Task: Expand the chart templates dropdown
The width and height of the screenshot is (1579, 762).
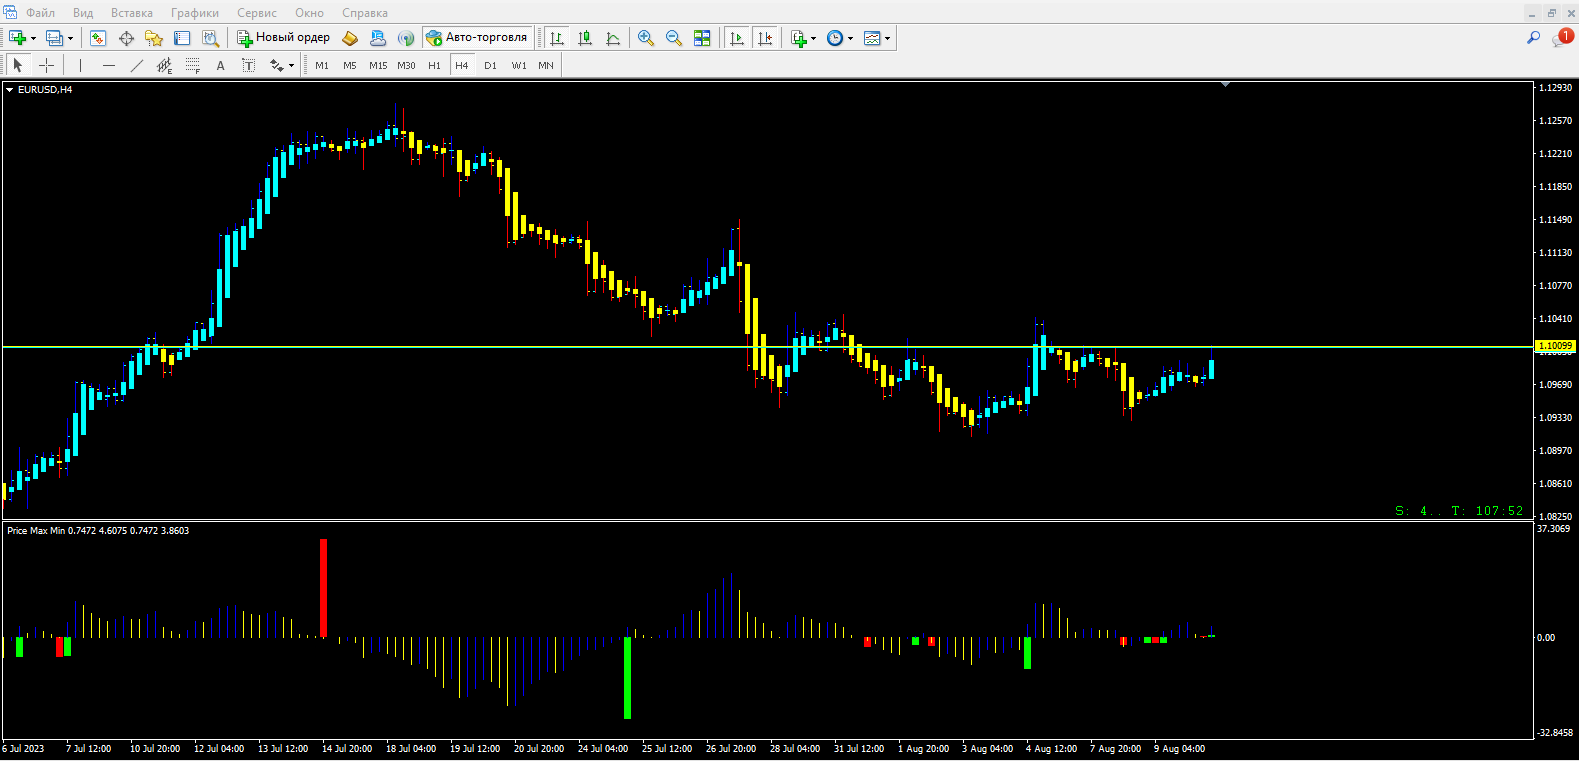Action: click(x=887, y=39)
